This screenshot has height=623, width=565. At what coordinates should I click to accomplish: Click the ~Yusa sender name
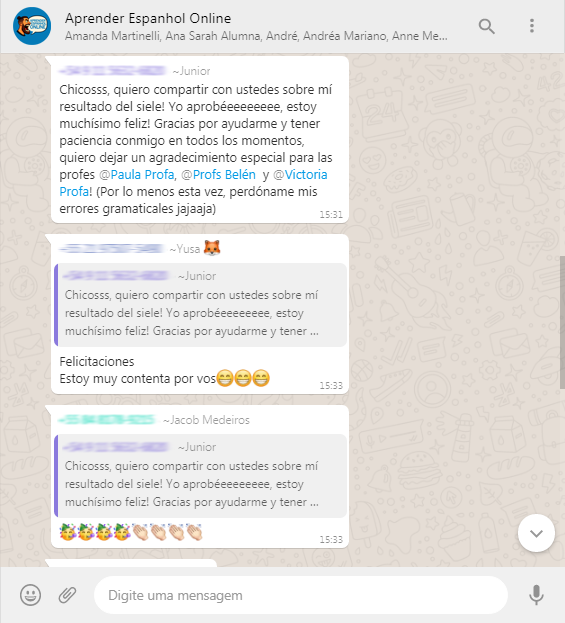[185, 249]
